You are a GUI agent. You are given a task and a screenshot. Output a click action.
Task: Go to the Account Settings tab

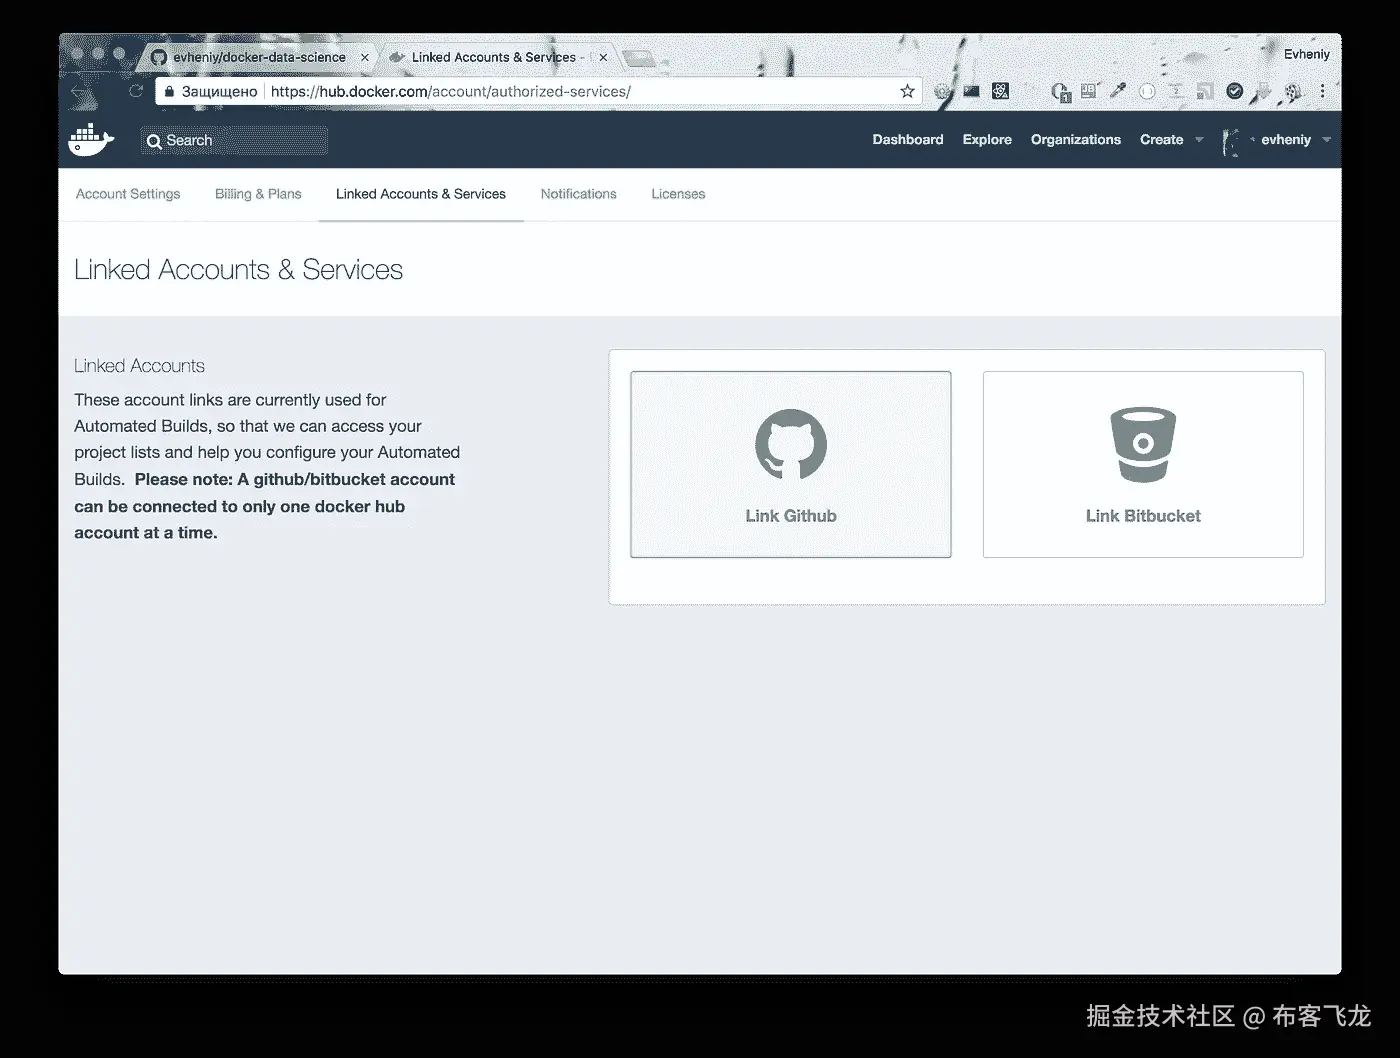[x=128, y=194]
